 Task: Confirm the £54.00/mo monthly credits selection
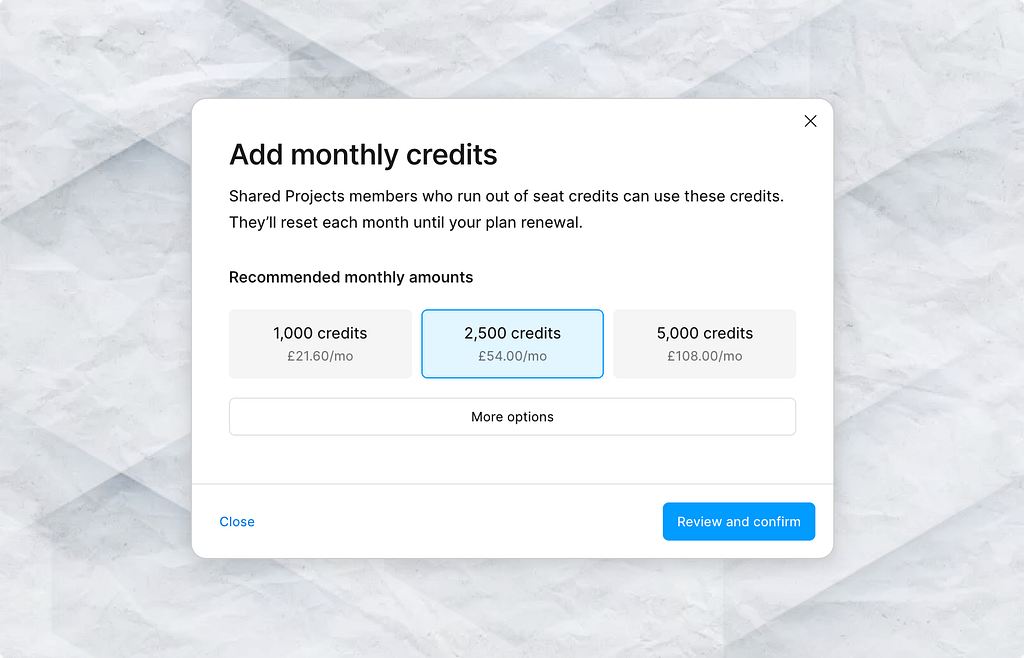pos(512,343)
